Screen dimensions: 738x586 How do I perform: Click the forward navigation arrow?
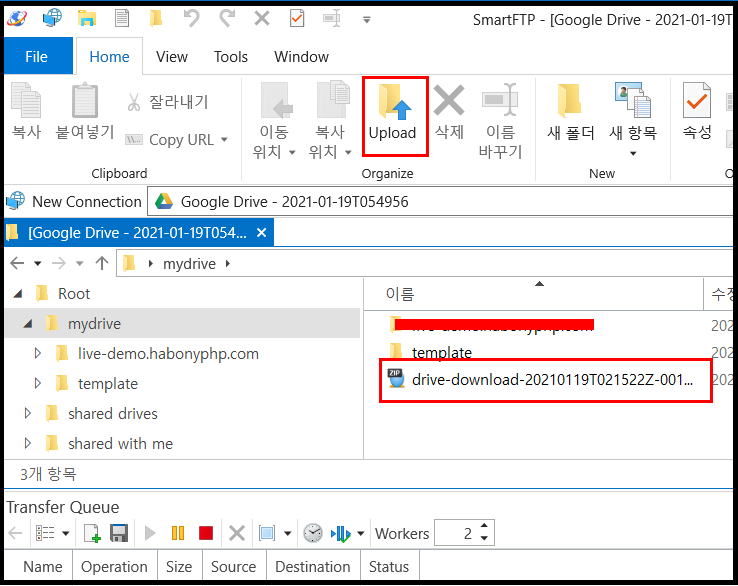pyautogui.click(x=59, y=263)
